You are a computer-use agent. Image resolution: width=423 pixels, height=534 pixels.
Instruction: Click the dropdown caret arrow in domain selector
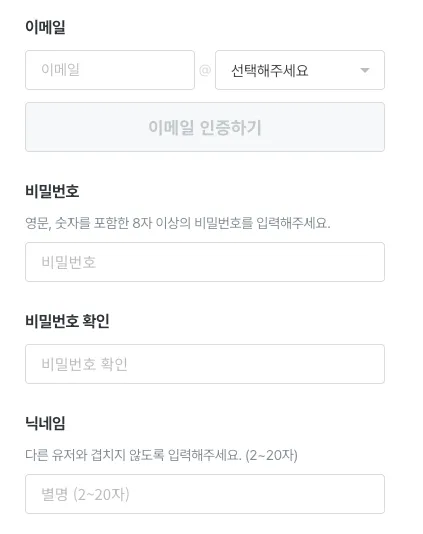tap(365, 70)
